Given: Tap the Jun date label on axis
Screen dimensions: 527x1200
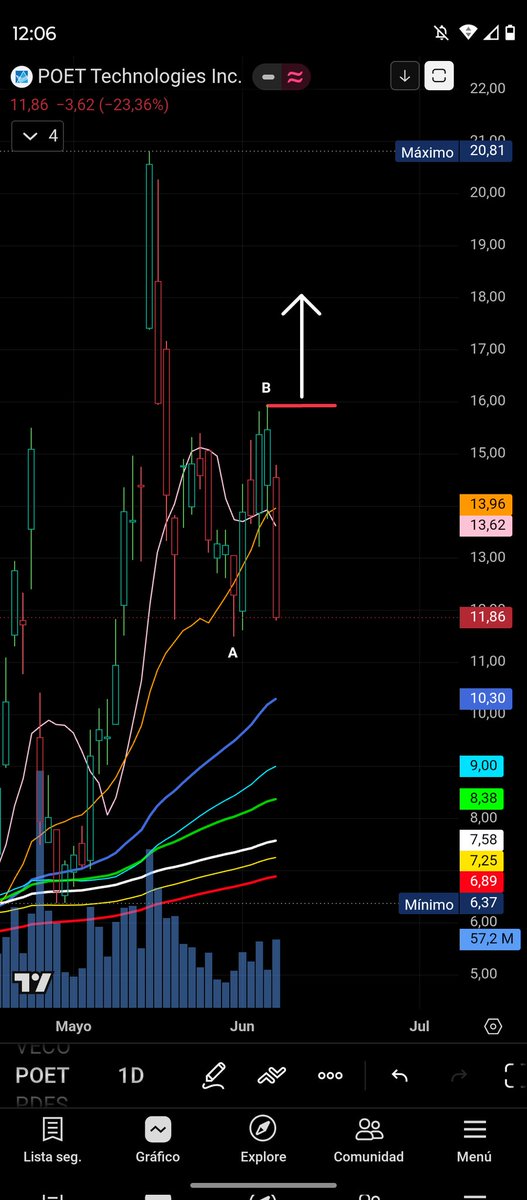Looking at the screenshot, I should [243, 1026].
